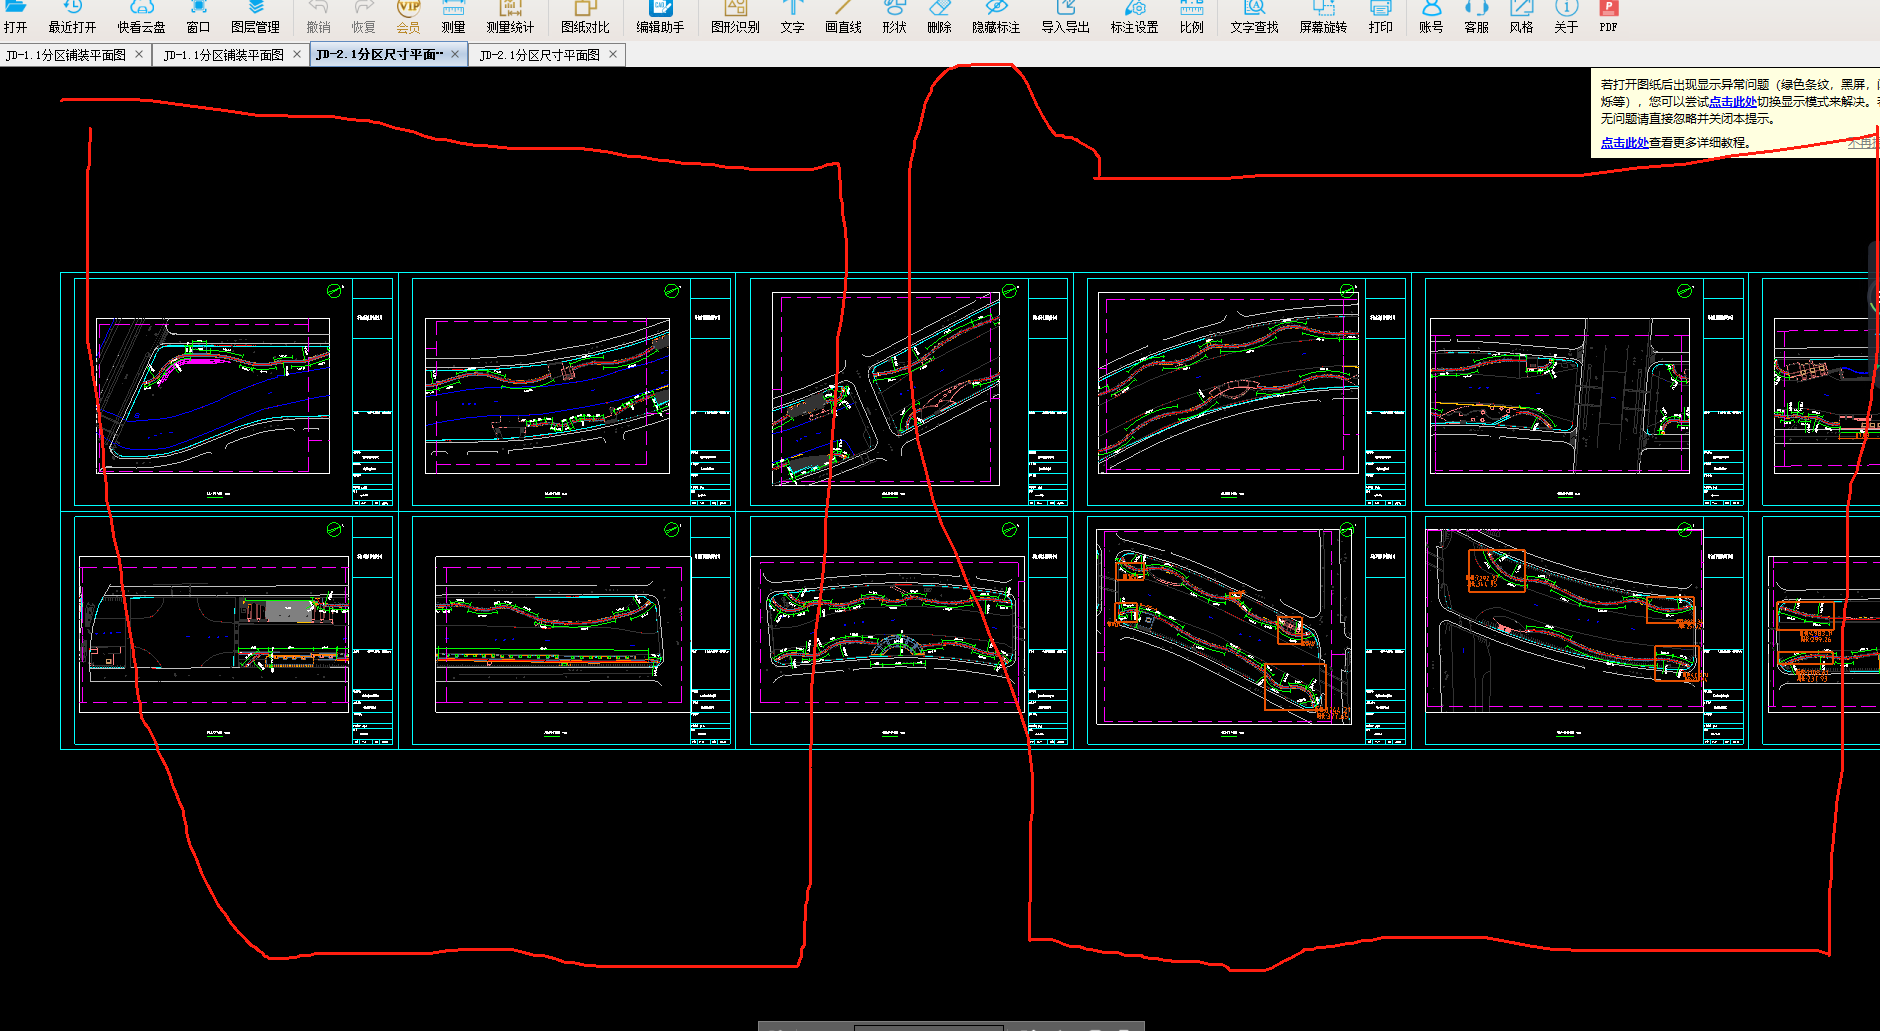The image size is (1880, 1031).
Task: Open the 窗口 window options
Action: (x=198, y=17)
